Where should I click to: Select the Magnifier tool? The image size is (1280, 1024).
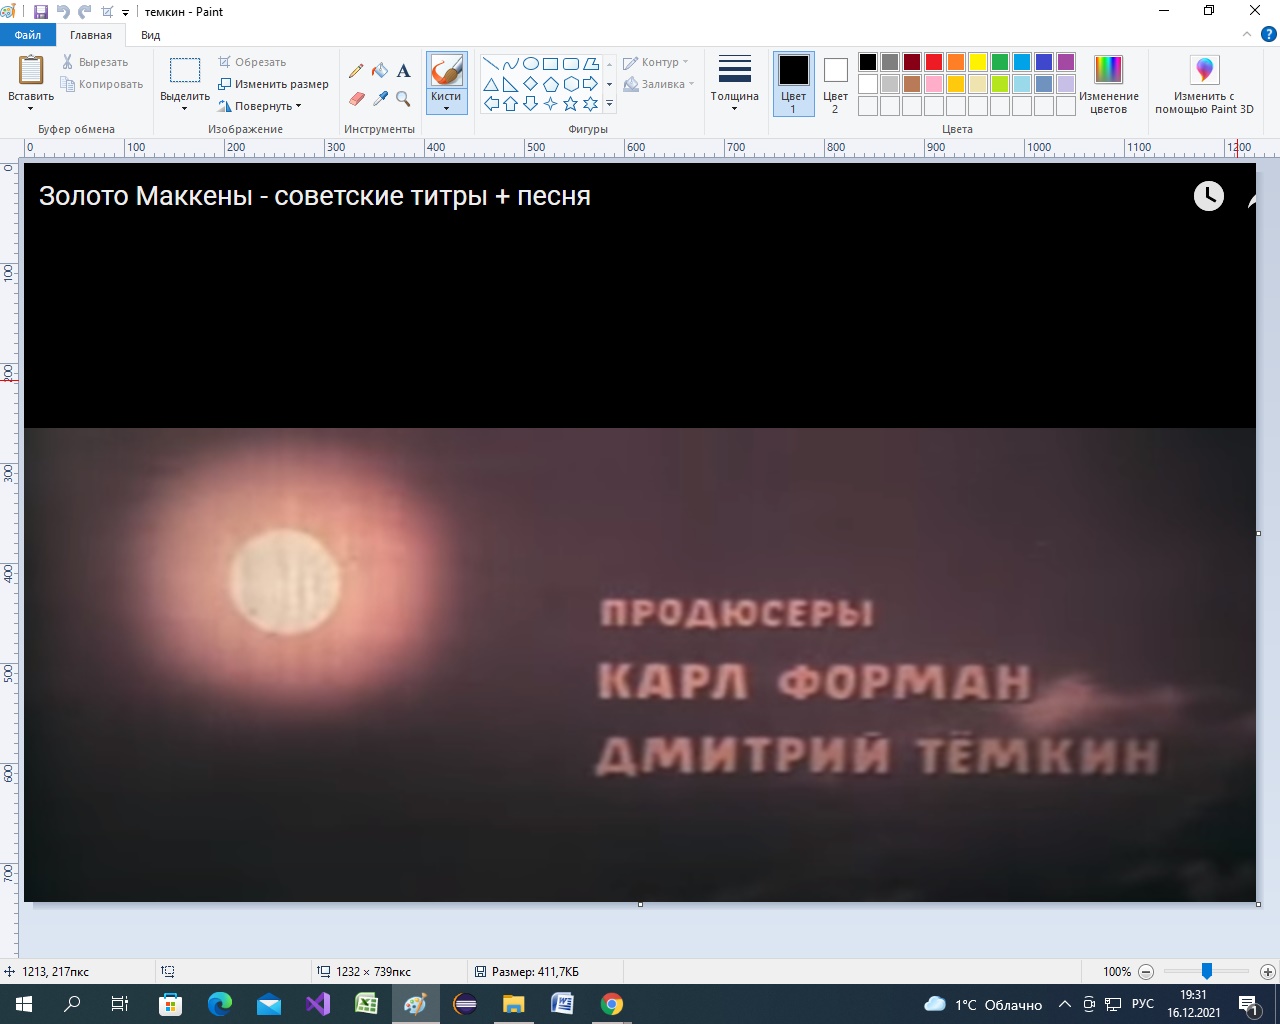click(403, 99)
